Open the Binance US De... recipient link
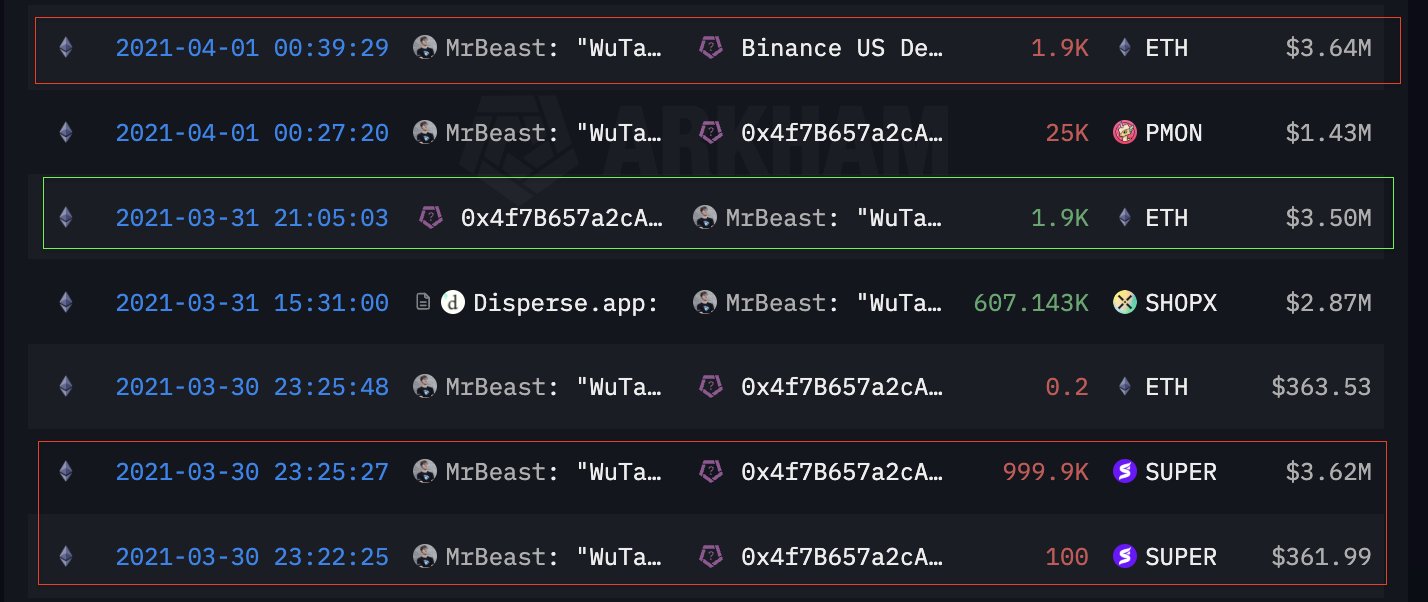The height and width of the screenshot is (602, 1428). pyautogui.click(x=842, y=47)
